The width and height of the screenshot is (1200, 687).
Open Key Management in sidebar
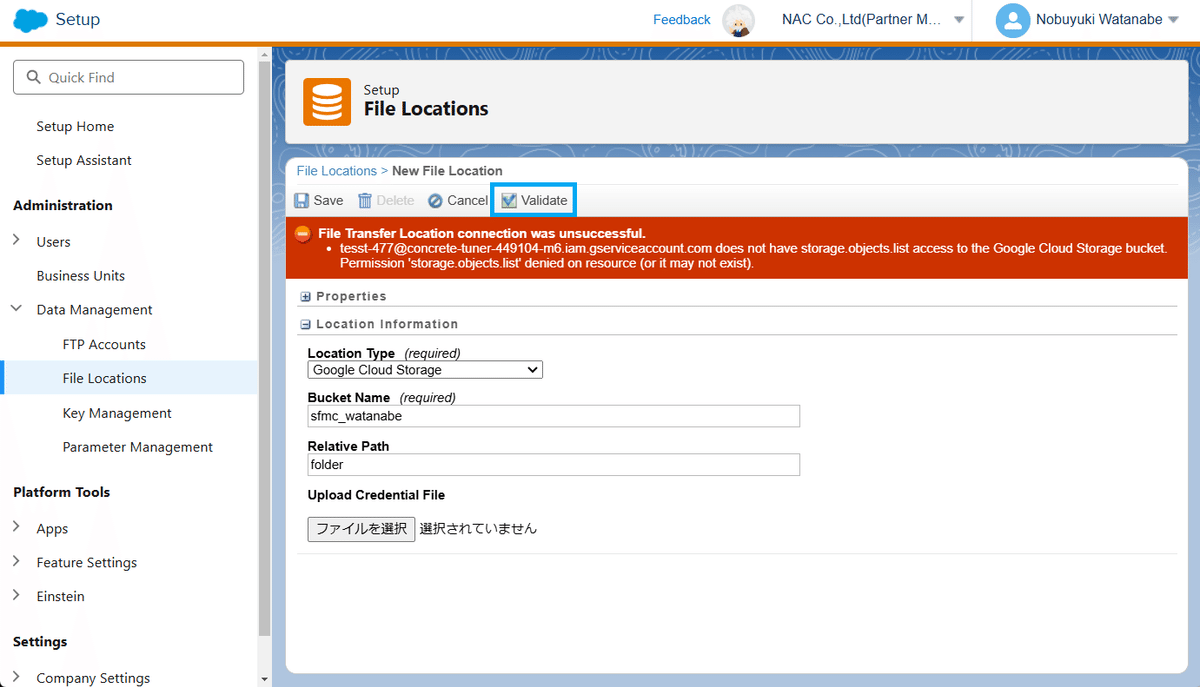(117, 413)
